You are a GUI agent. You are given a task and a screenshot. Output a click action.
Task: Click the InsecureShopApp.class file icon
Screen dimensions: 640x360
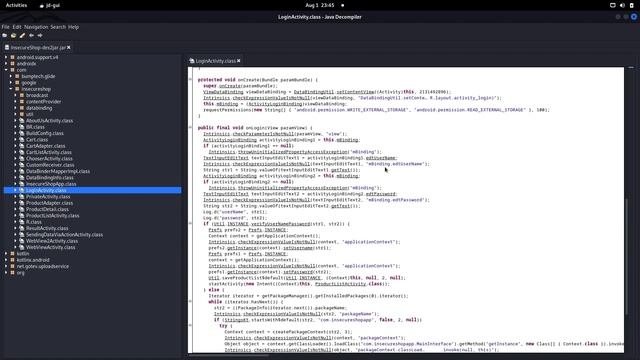[22, 184]
